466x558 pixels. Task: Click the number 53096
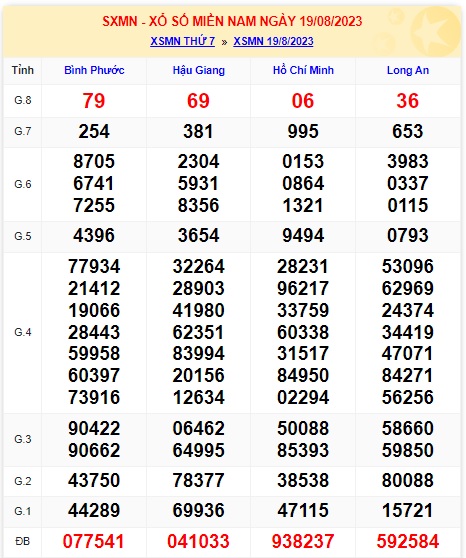[408, 267]
